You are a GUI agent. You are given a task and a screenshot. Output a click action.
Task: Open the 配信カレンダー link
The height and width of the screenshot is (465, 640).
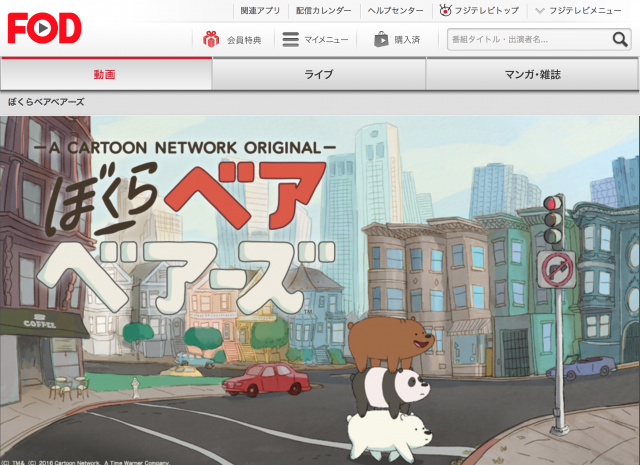tap(324, 11)
